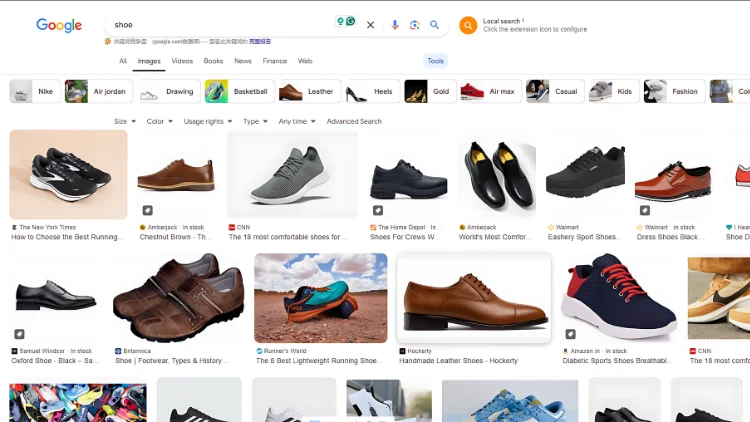This screenshot has width=750, height=422.
Task: Open the Amazon.in Diabetic Sports Shoes image
Action: tap(619, 298)
